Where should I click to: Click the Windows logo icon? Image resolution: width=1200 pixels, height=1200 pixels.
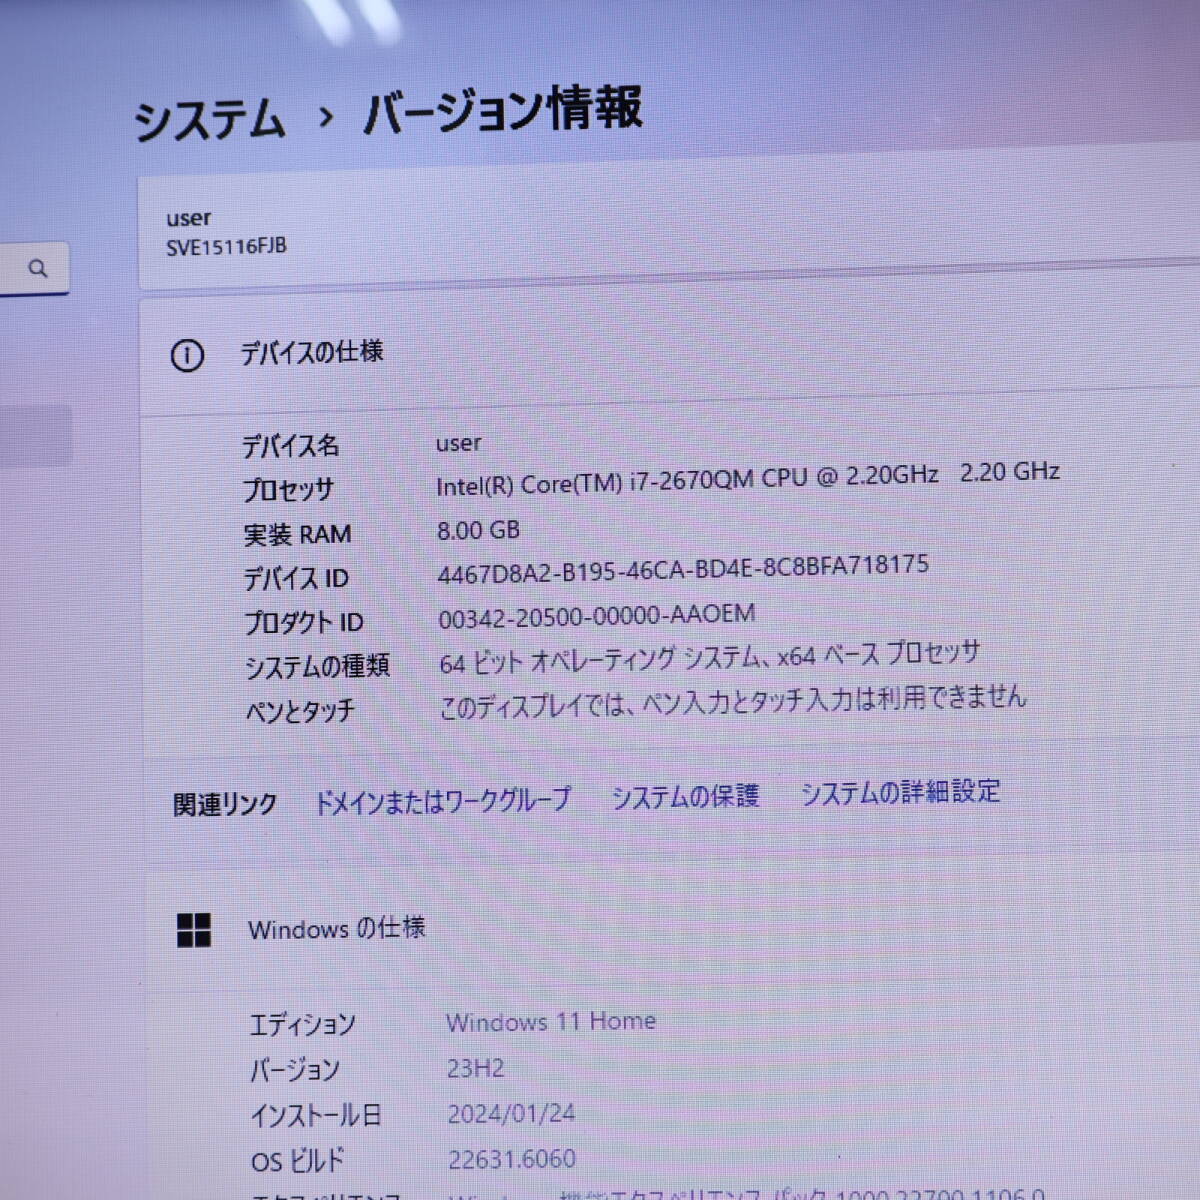point(193,930)
